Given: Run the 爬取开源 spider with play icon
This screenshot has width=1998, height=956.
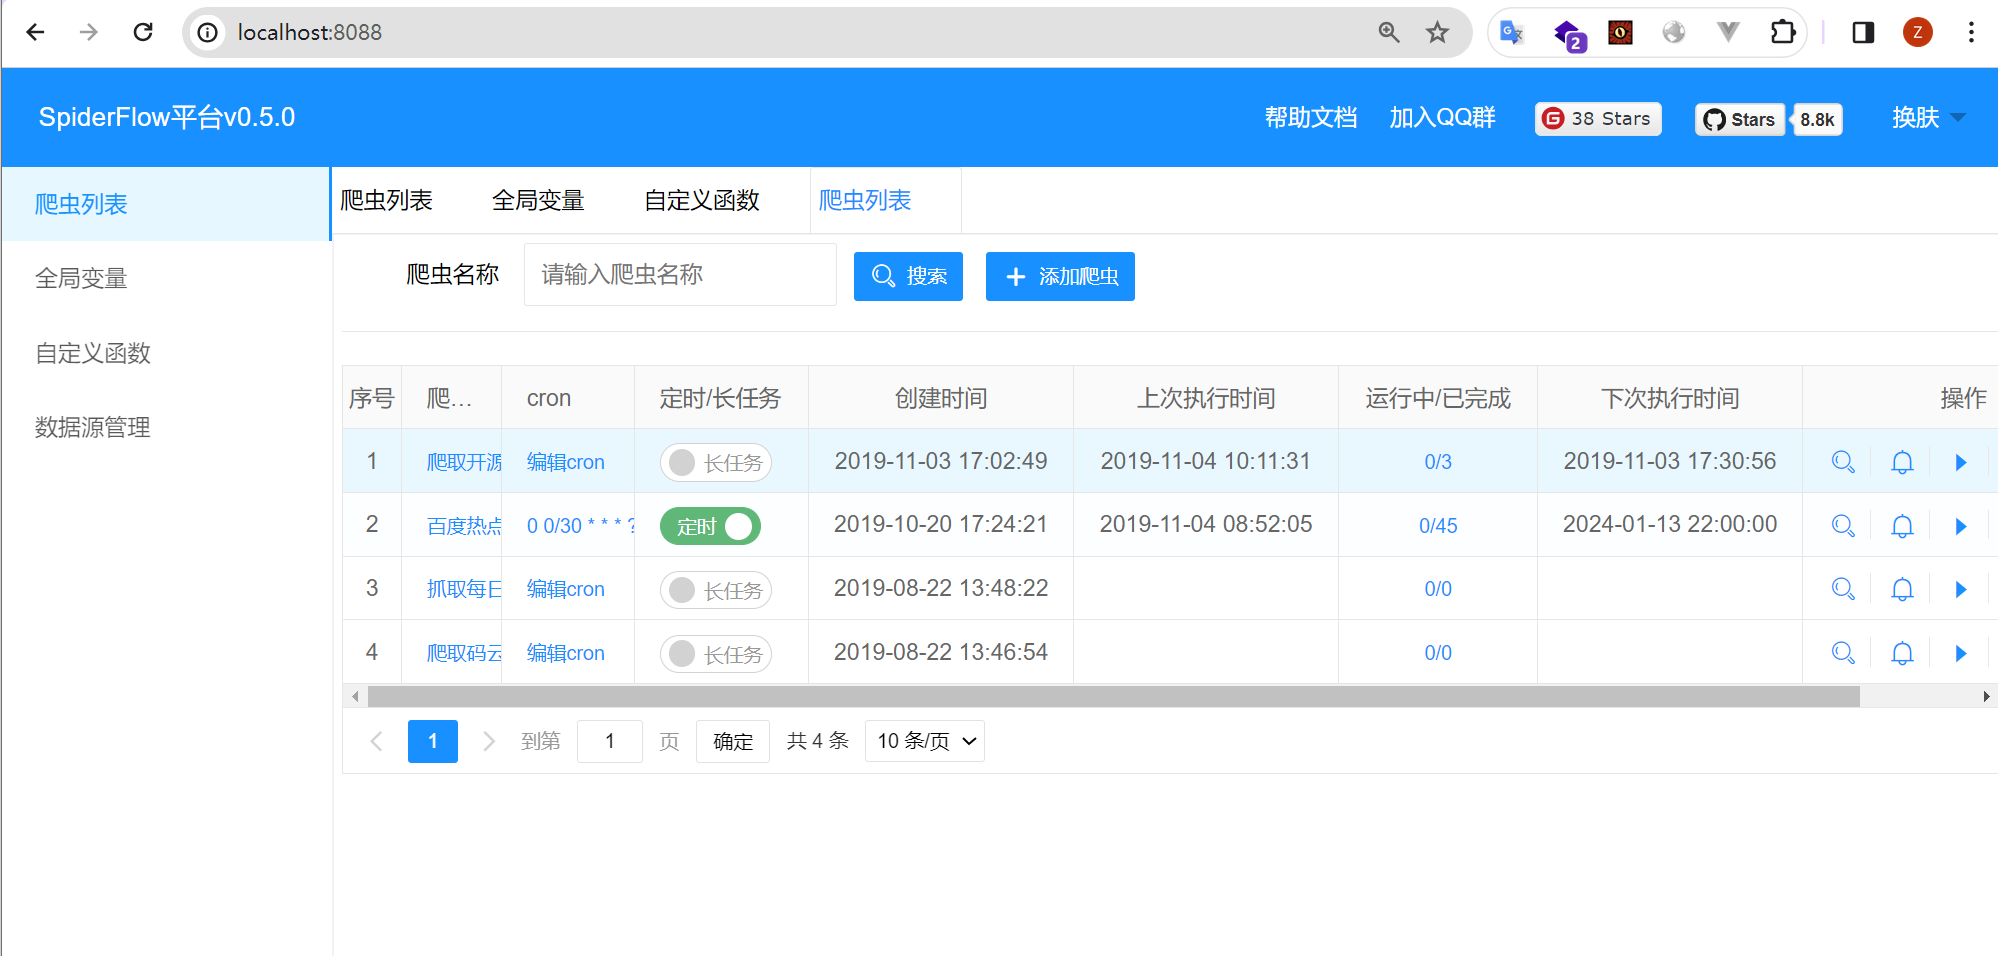Looking at the screenshot, I should (x=1961, y=462).
